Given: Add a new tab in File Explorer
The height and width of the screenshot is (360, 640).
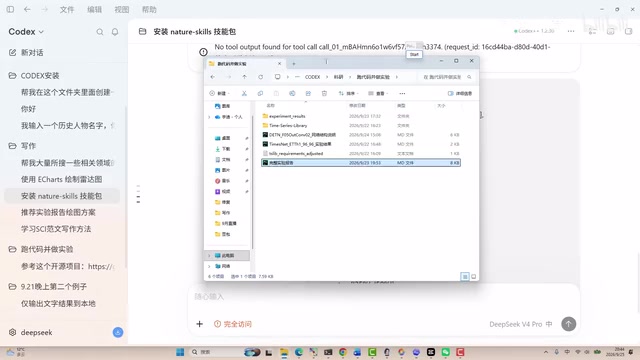Looking at the screenshot, I should (x=293, y=63).
